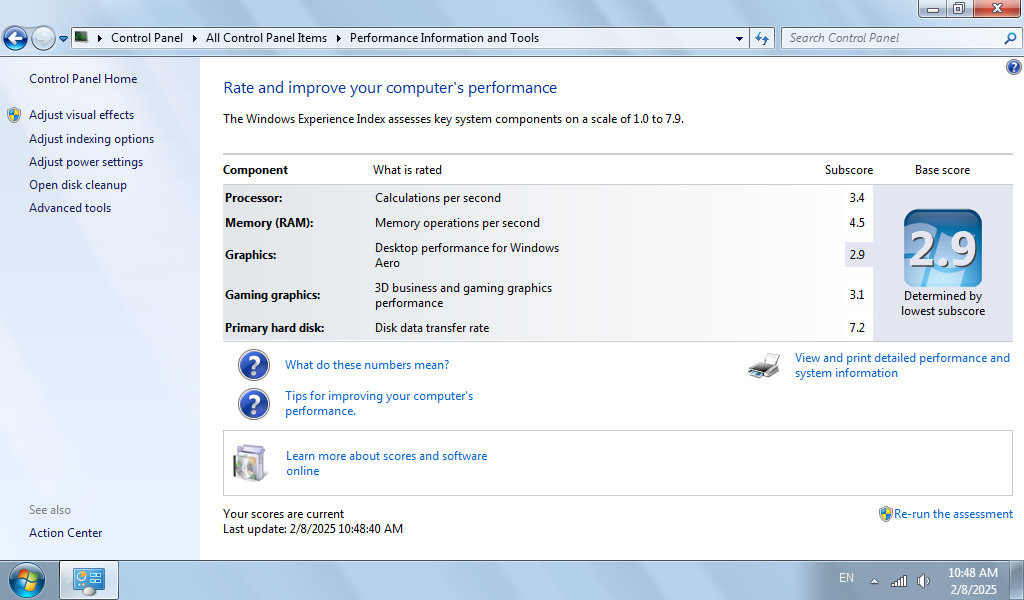Click the network signal icon in the tray
1024x600 pixels.
click(x=899, y=580)
